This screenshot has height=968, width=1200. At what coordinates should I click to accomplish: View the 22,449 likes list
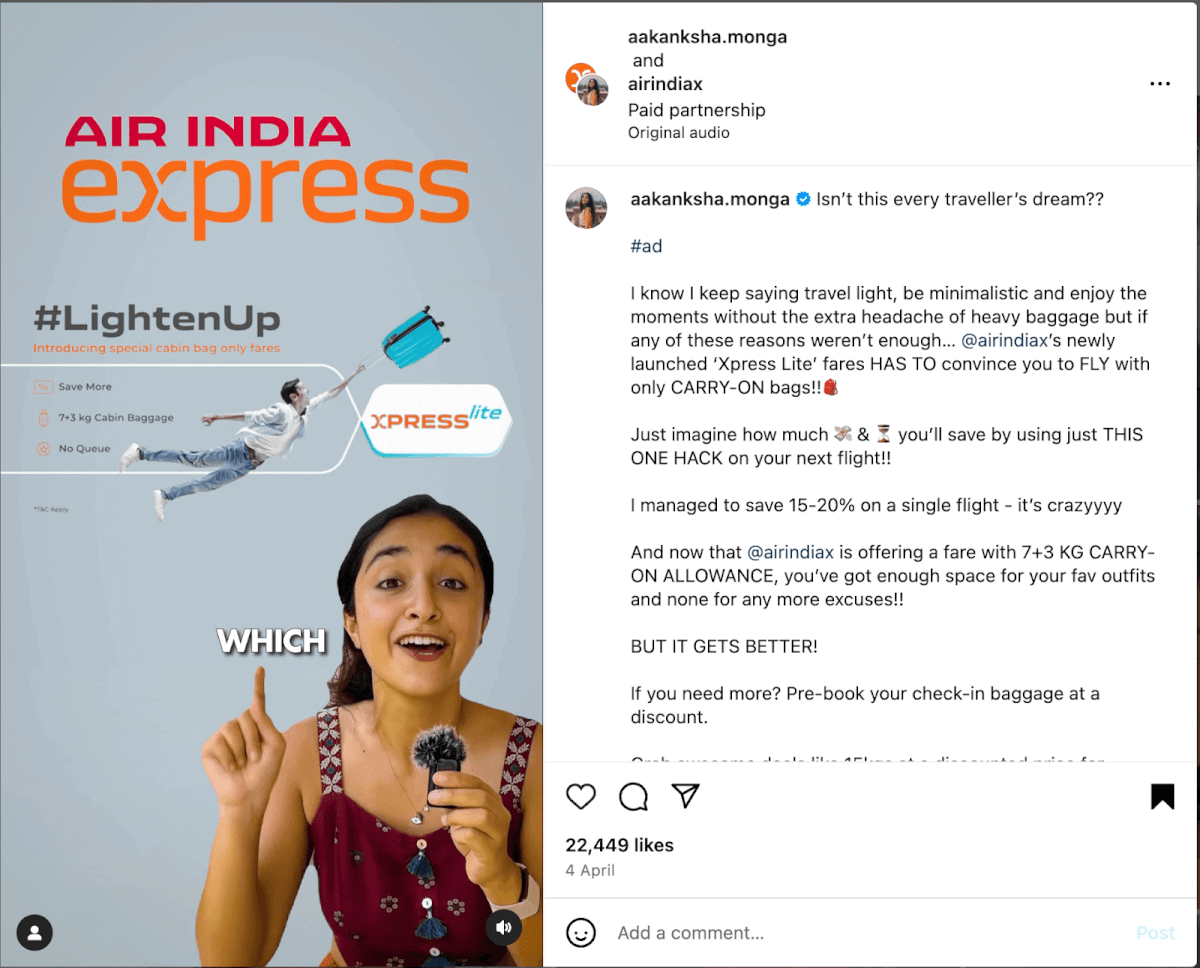pyautogui.click(x=619, y=845)
